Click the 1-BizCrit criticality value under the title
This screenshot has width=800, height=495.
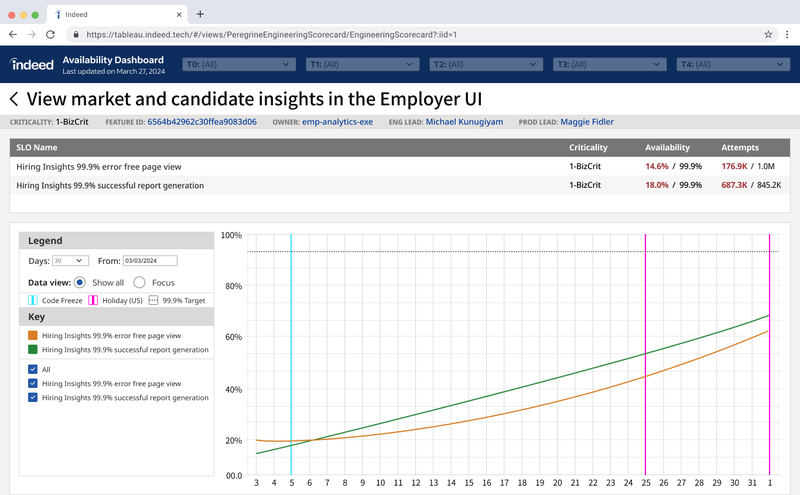[x=72, y=122]
